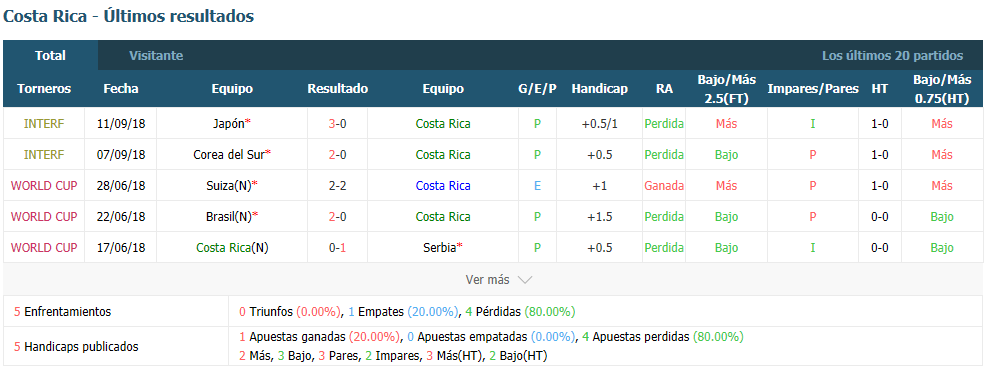The image size is (986, 366).
Task: Click the Impares/Pares column header
Action: tap(812, 89)
